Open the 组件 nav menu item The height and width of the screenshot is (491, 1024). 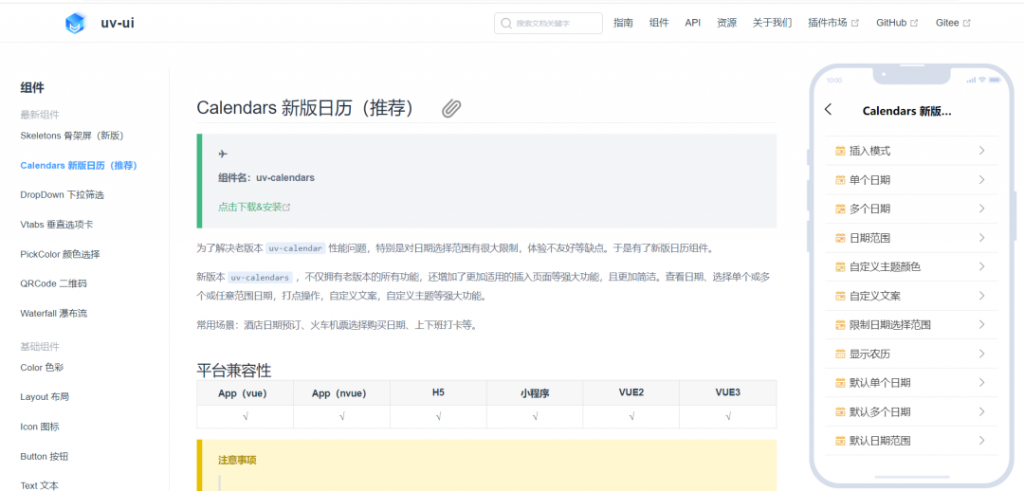point(659,23)
